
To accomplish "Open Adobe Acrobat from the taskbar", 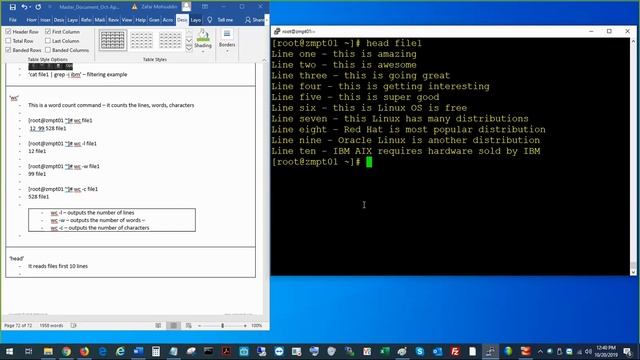I will (226, 351).
